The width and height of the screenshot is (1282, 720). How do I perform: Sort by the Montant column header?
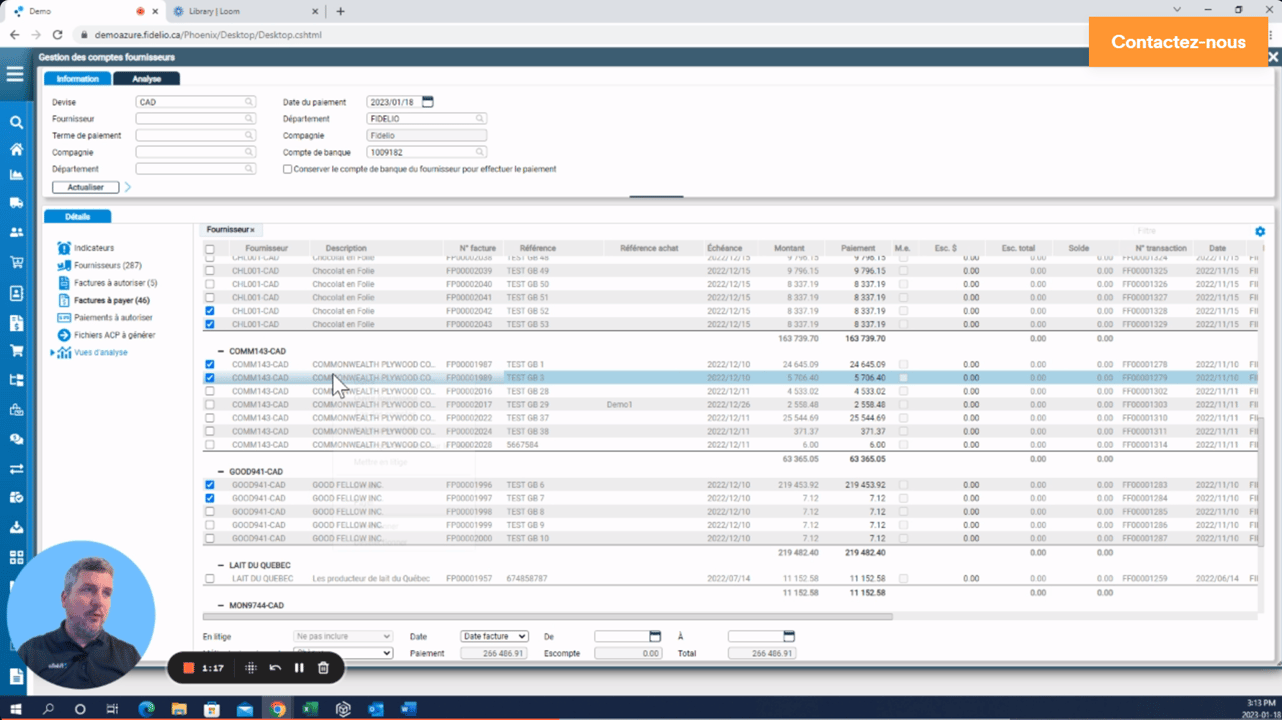pos(790,248)
